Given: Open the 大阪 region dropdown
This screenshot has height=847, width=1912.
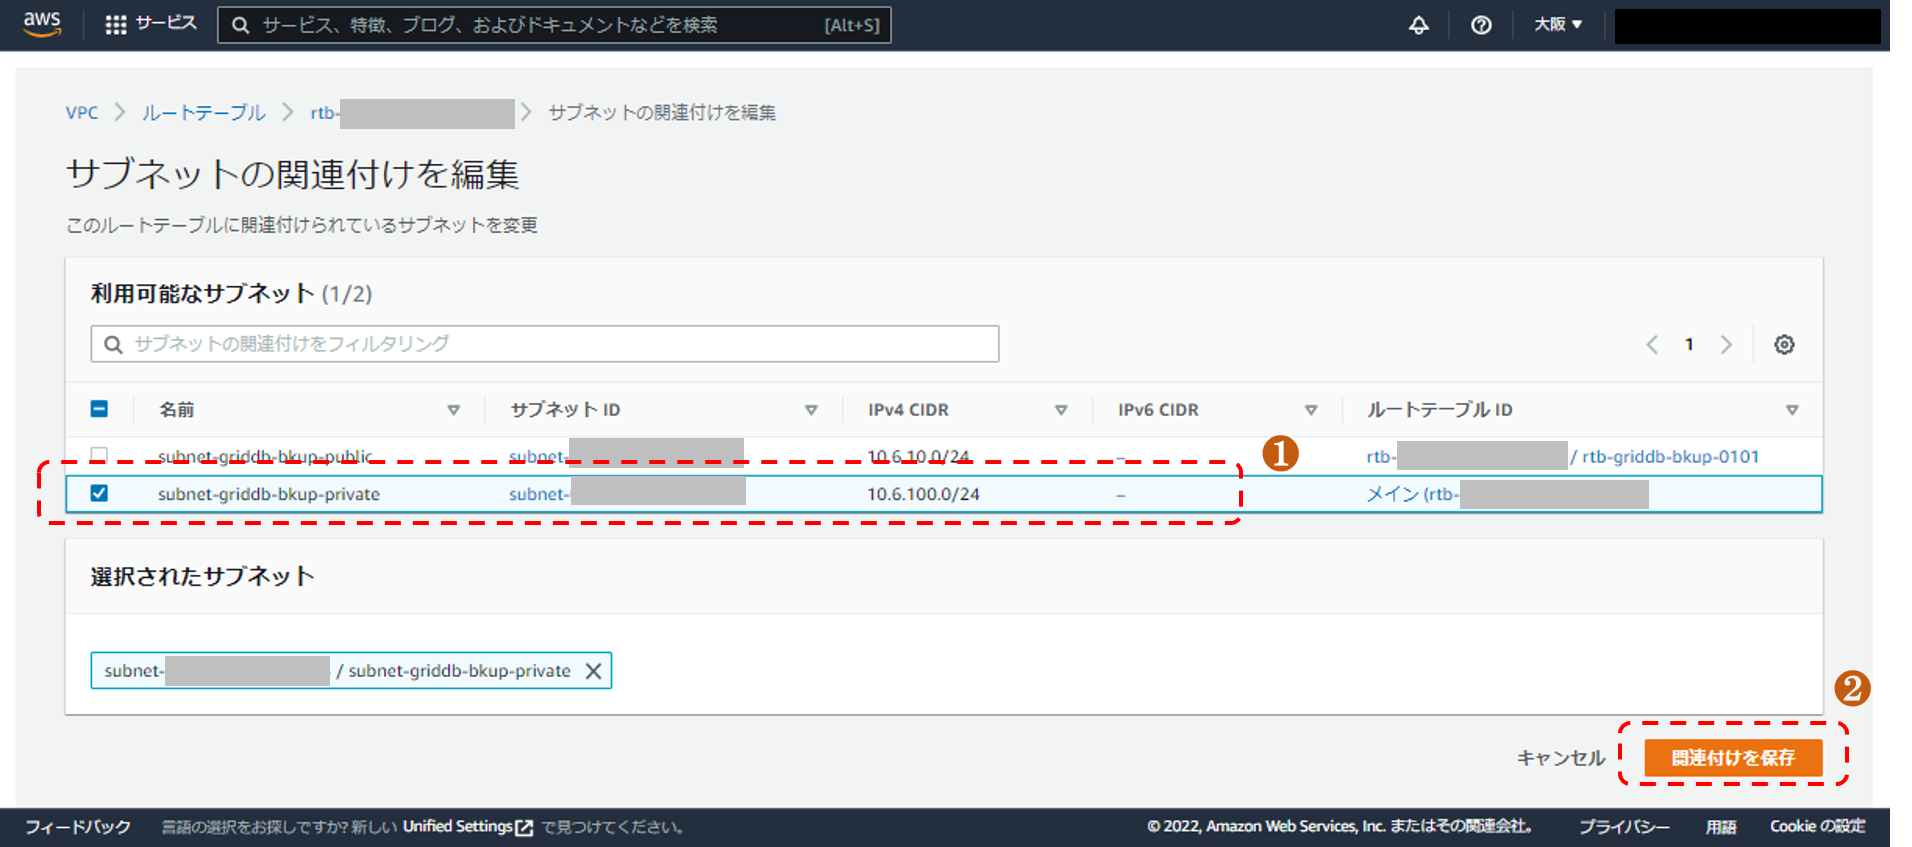Looking at the screenshot, I should tap(1558, 25).
